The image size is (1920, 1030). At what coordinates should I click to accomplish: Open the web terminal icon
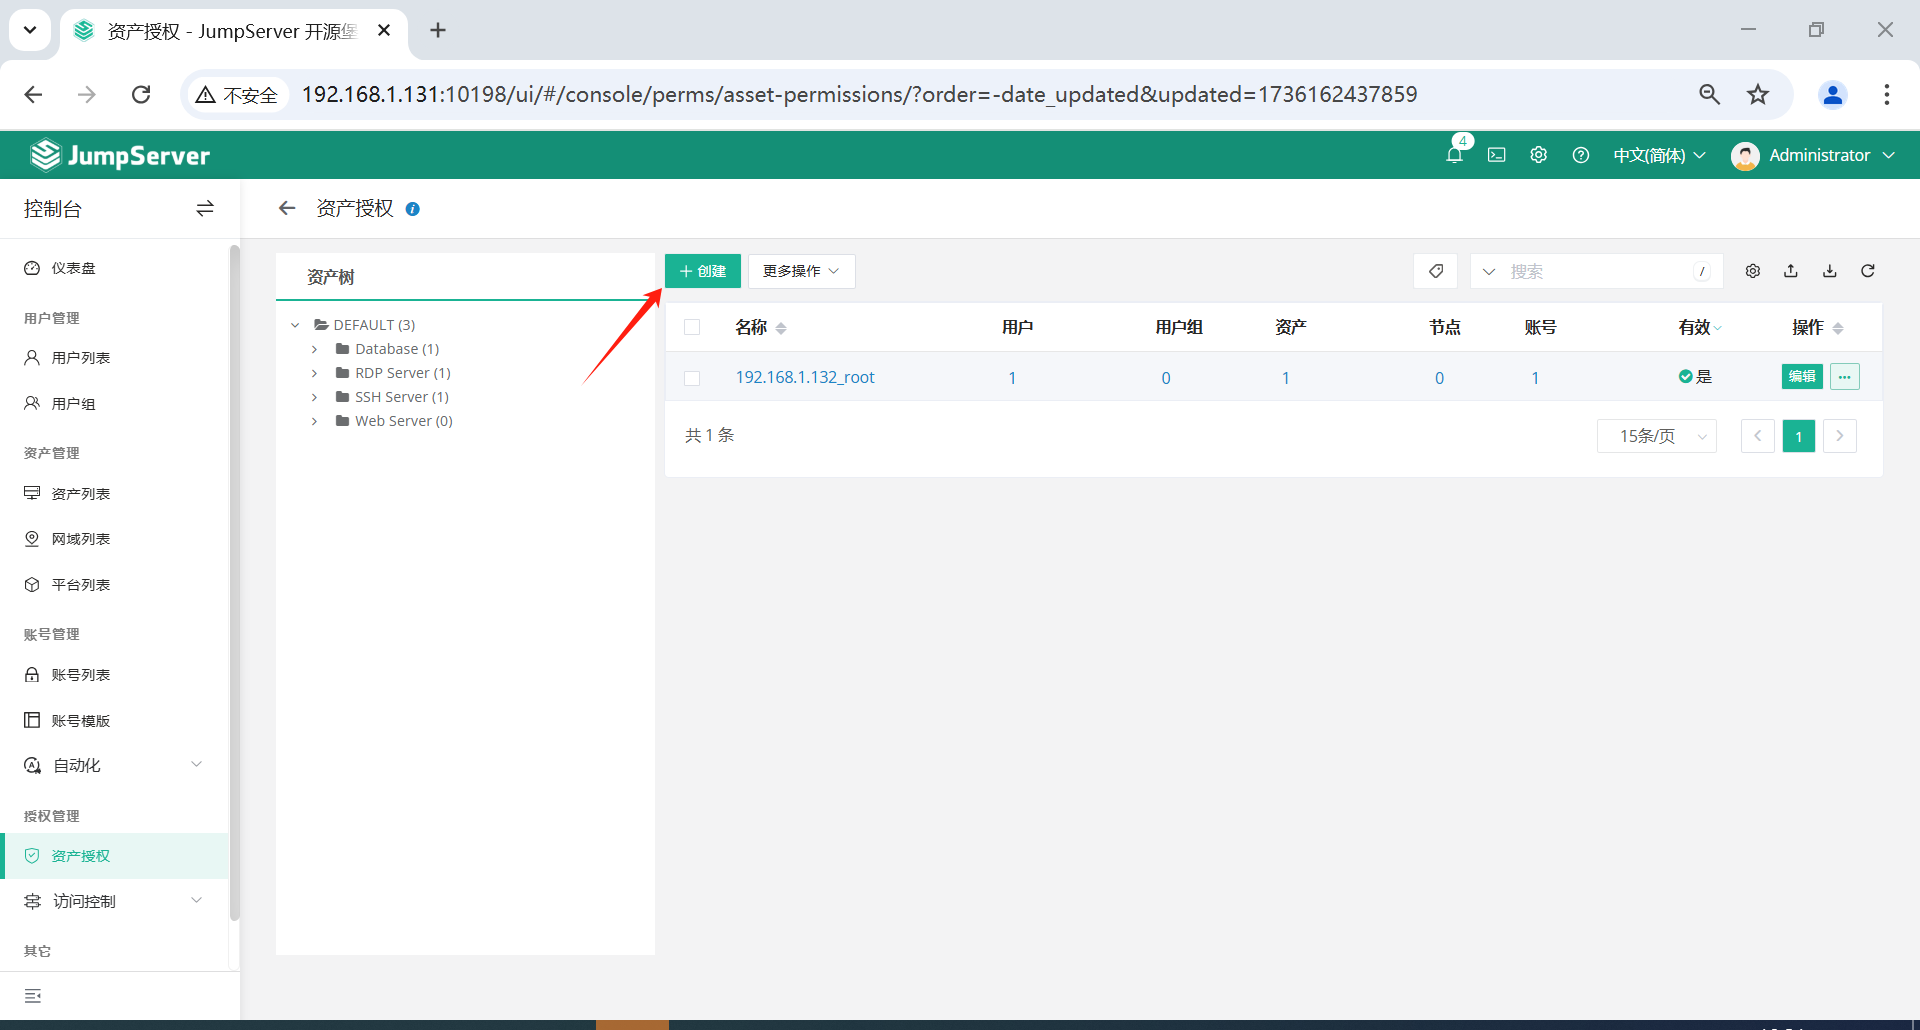[x=1497, y=155]
